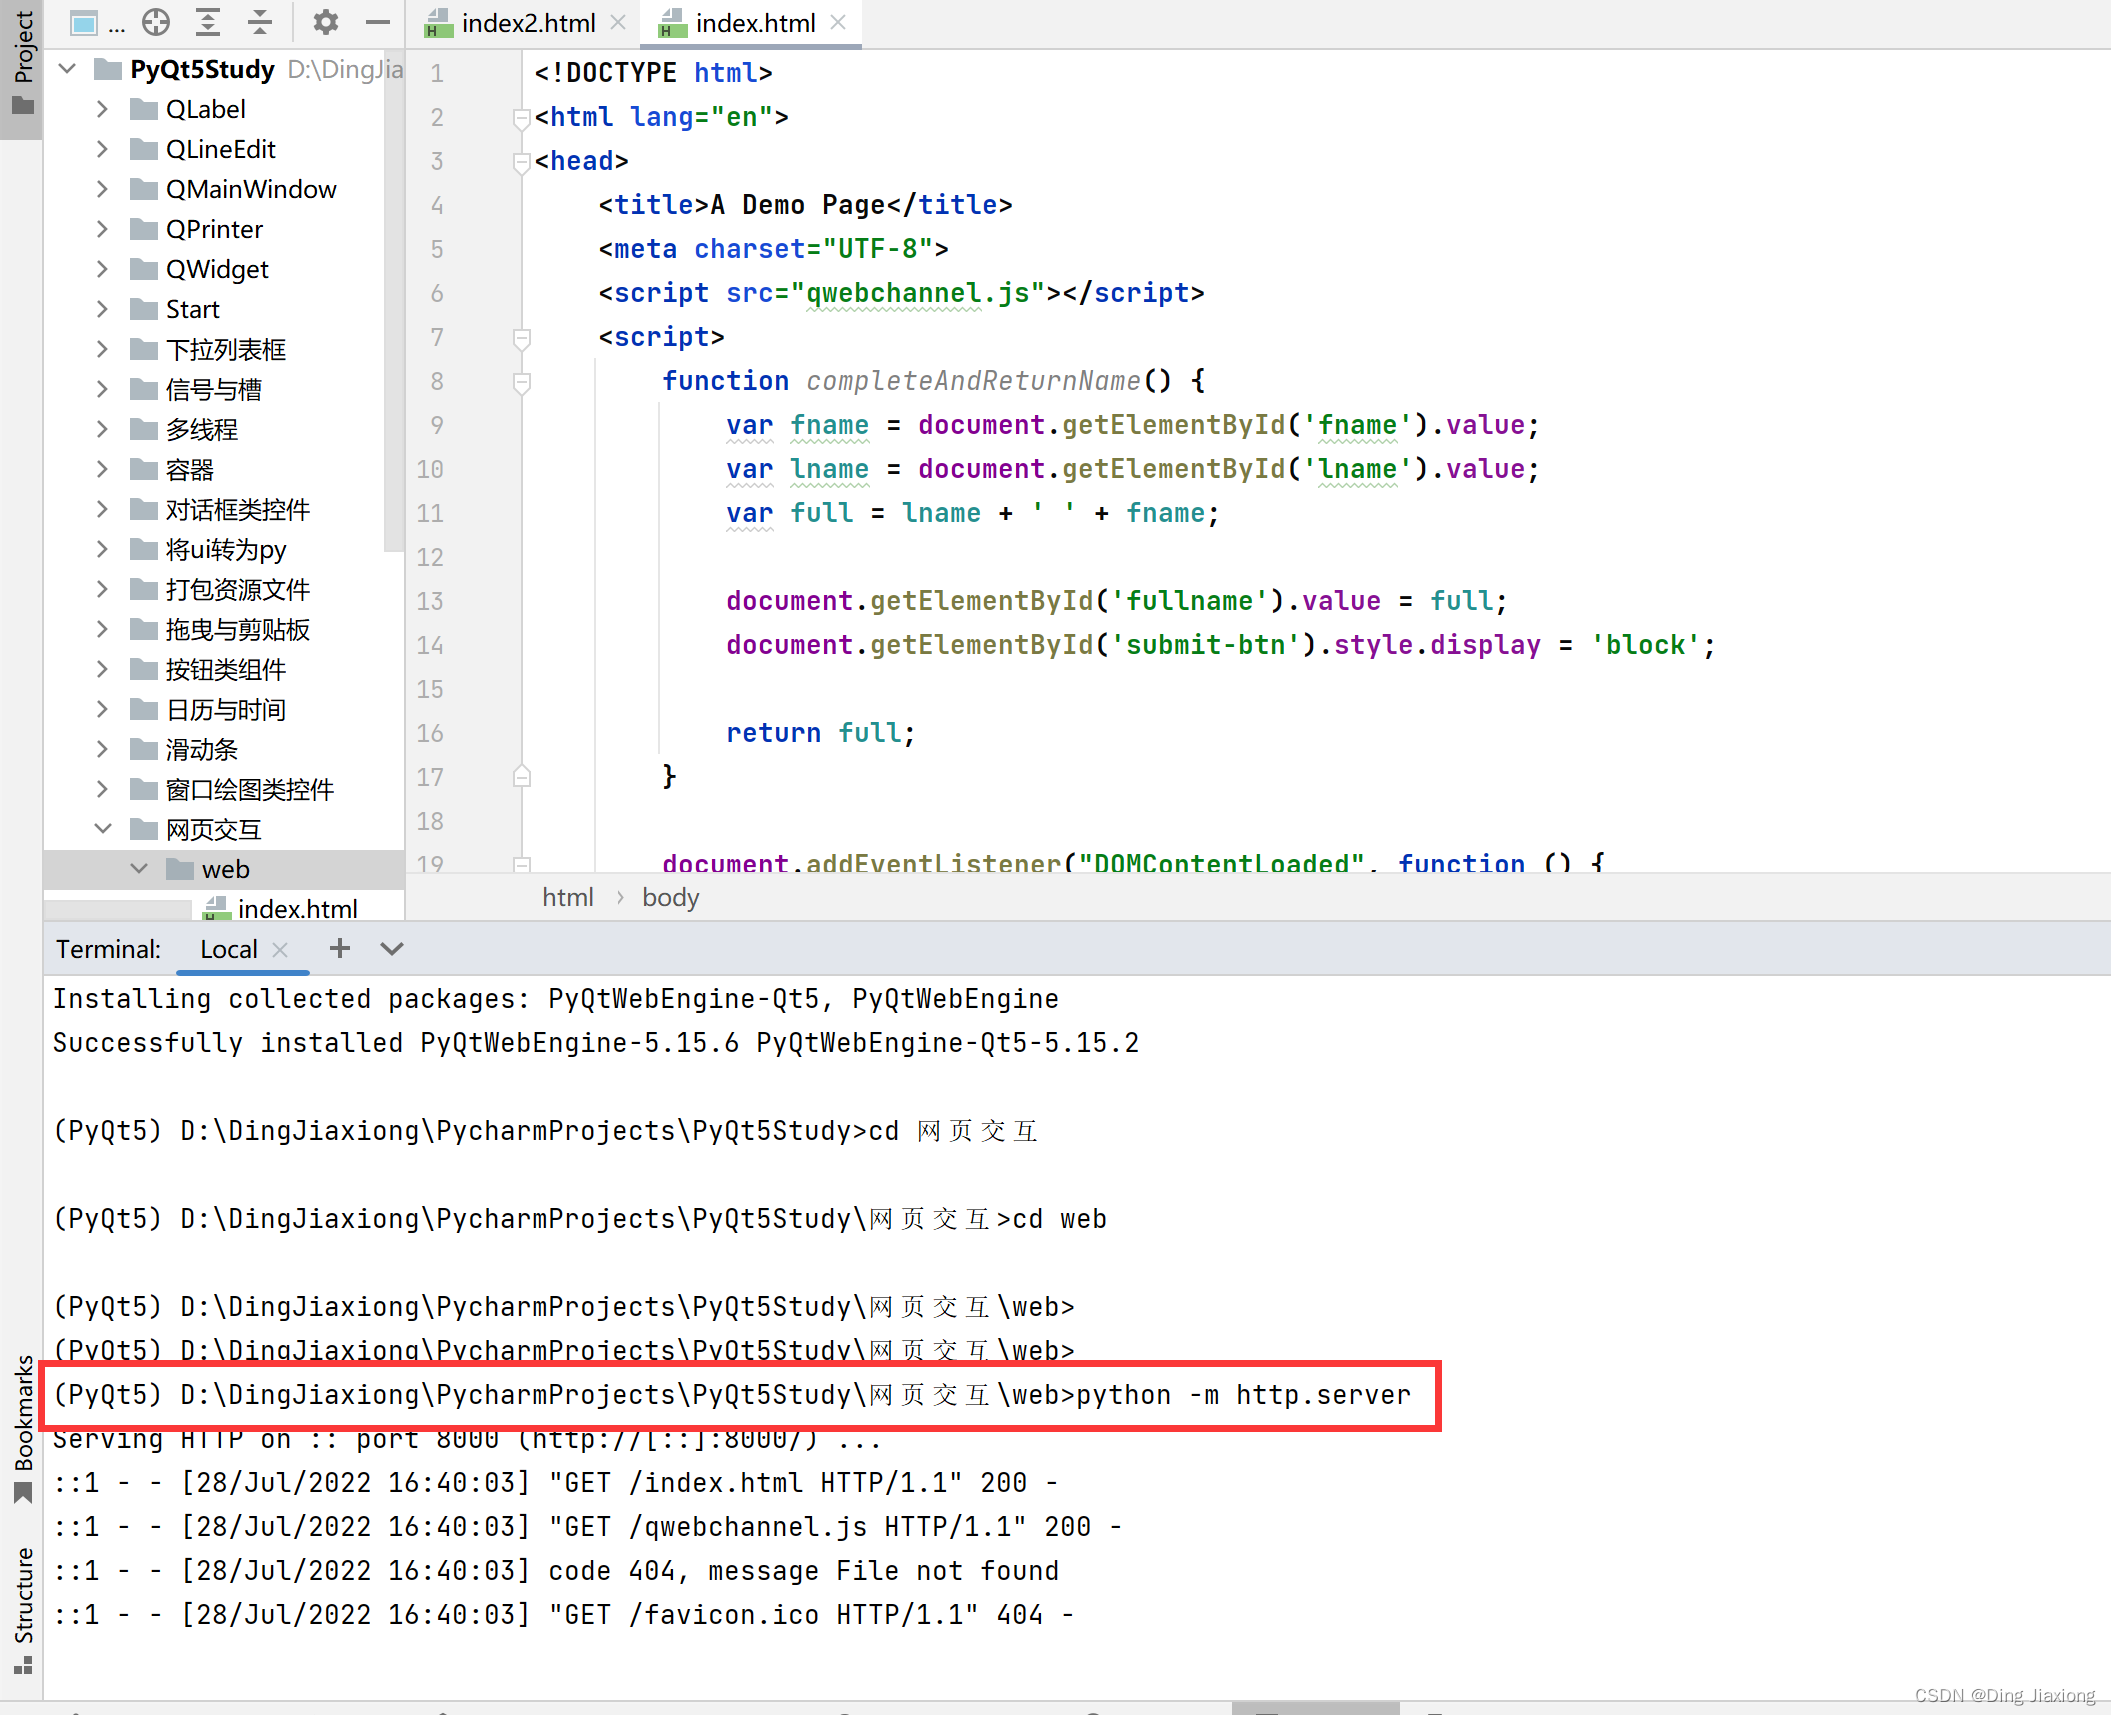This screenshot has height=1715, width=2111.
Task: Click Expand All icon in project toolbar
Action: point(208,22)
